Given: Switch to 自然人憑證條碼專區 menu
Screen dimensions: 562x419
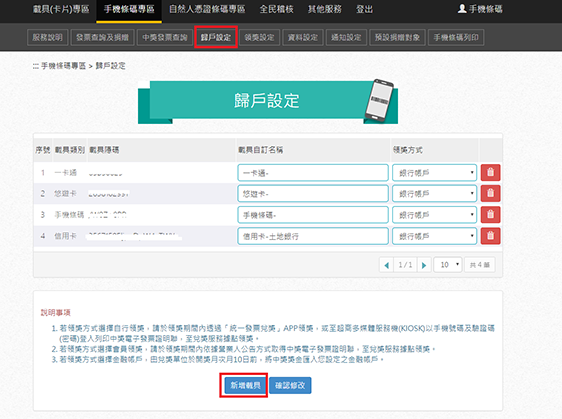Looking at the screenshot, I should tap(207, 9).
